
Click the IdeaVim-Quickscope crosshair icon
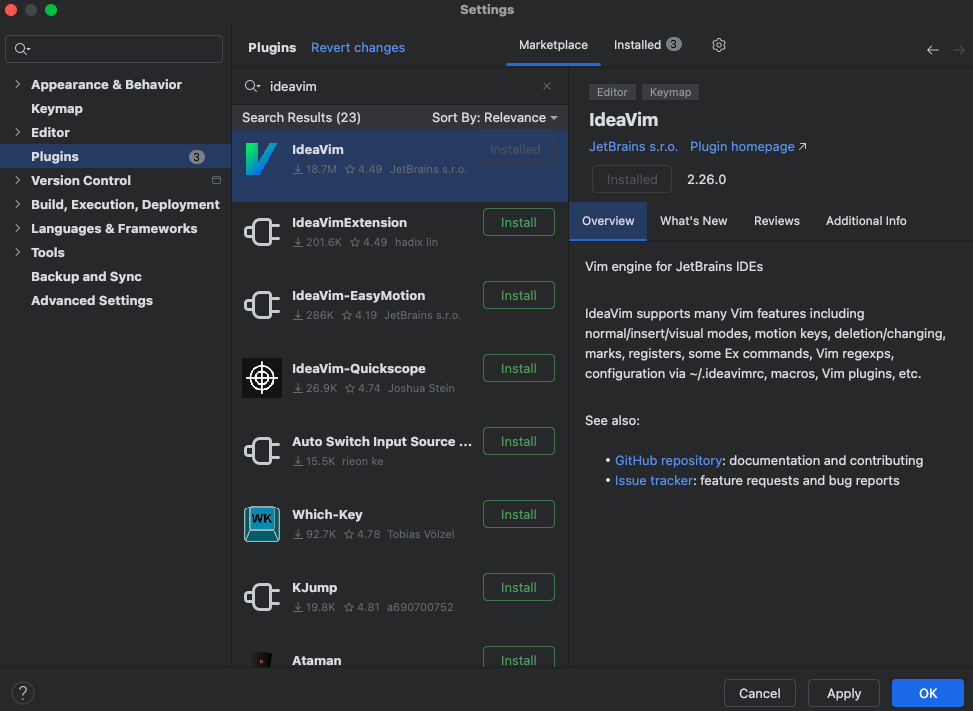pyautogui.click(x=261, y=378)
